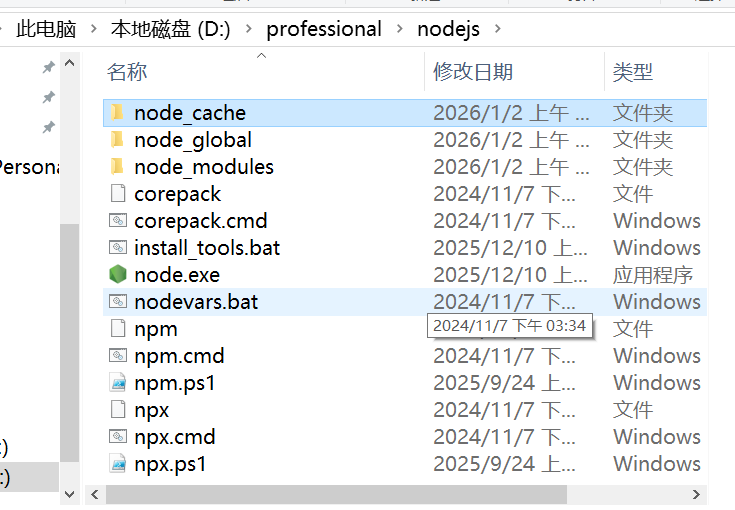The width and height of the screenshot is (735, 510).
Task: Click the green node.exe hexagon icon
Action: coord(118,274)
